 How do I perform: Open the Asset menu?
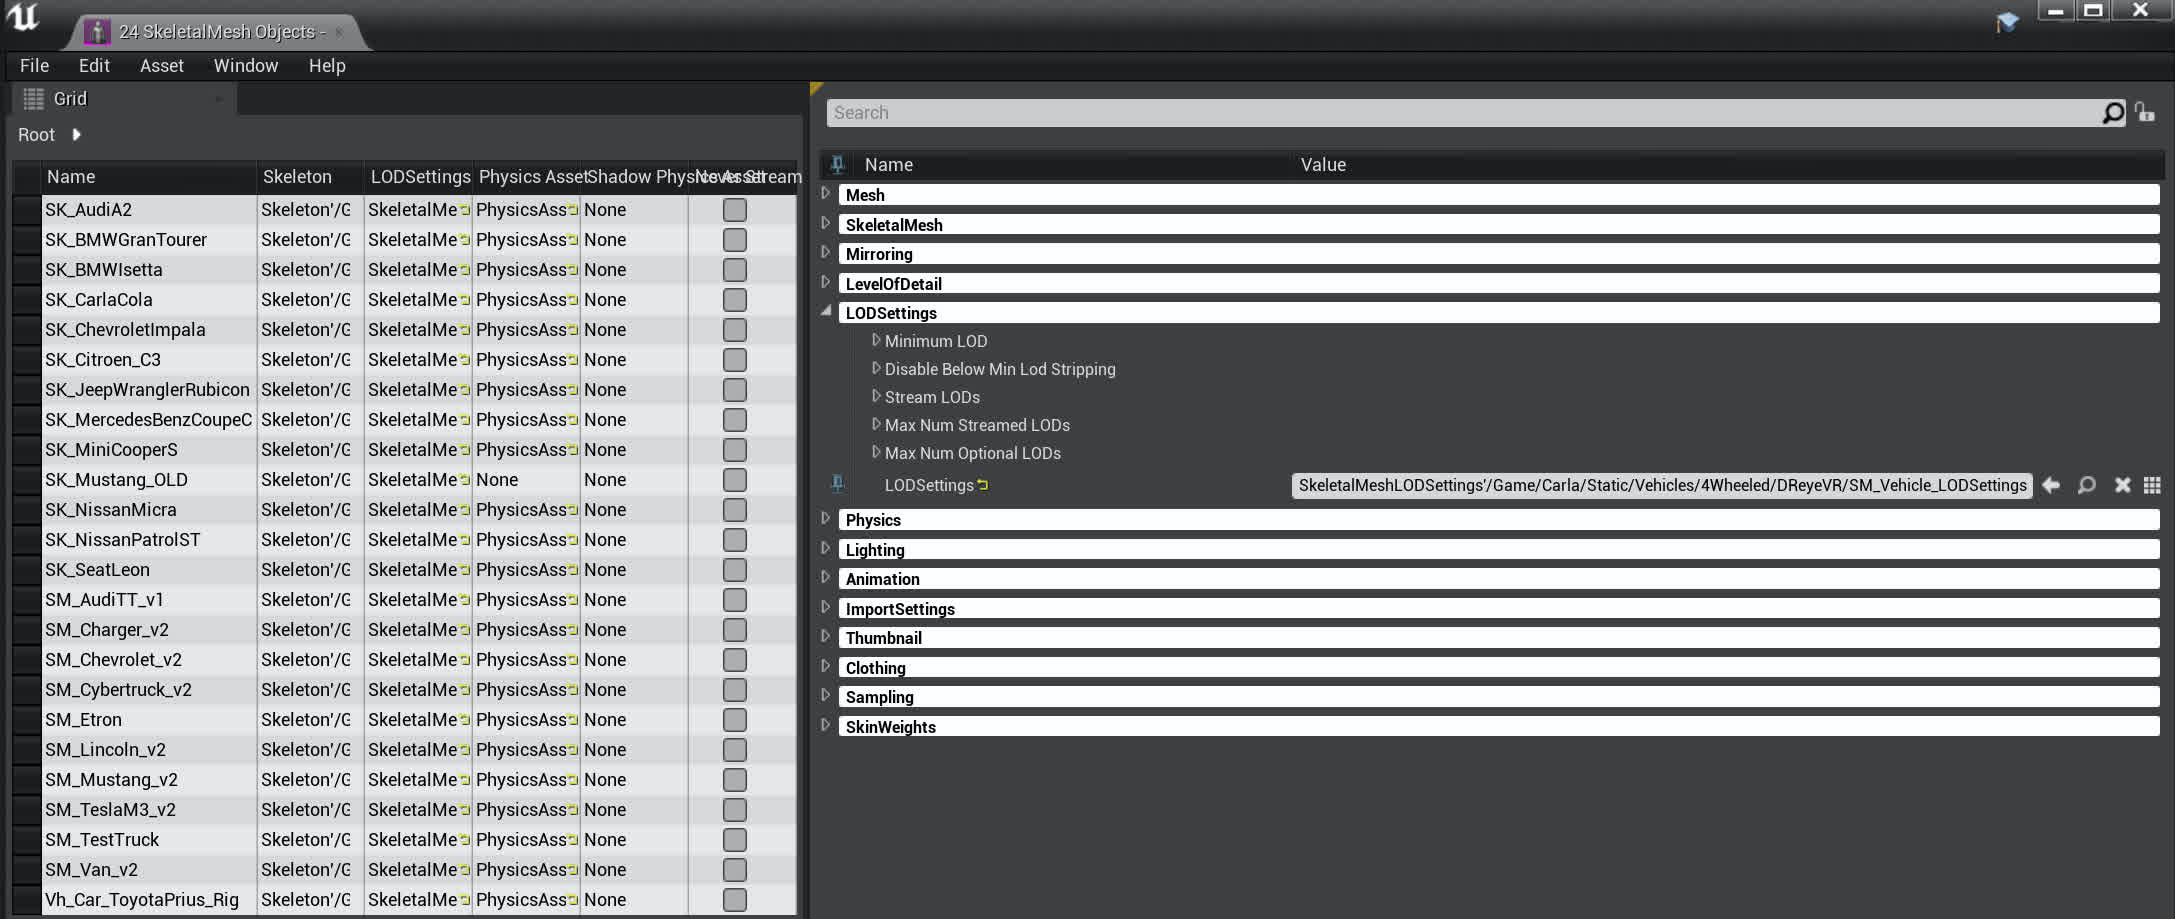pos(161,66)
